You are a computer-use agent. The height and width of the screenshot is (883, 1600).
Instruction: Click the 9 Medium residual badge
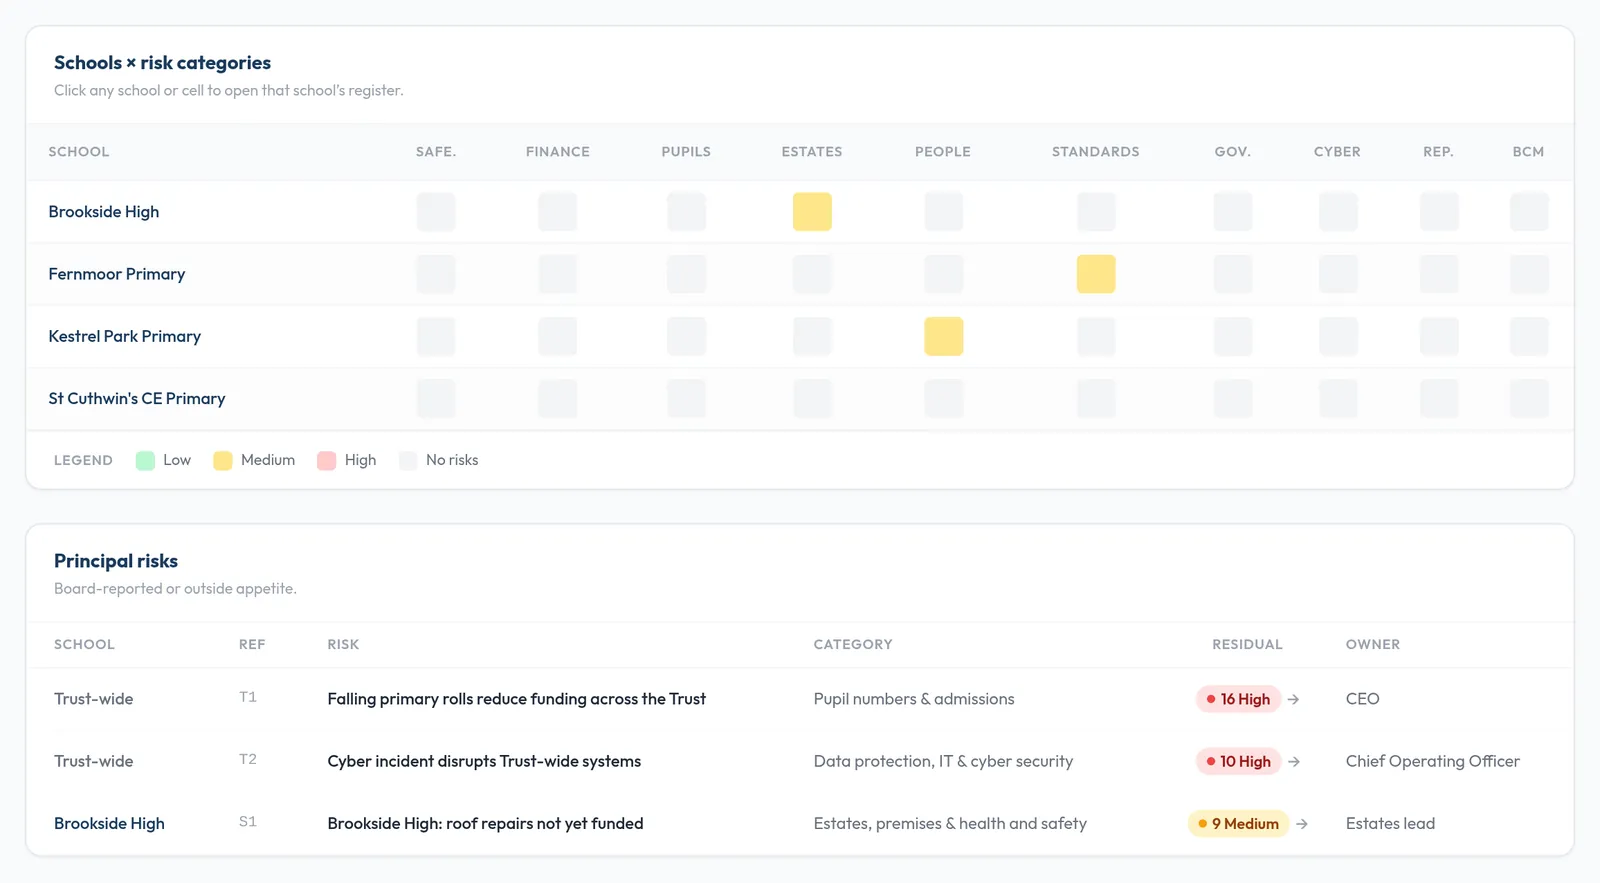coord(1238,824)
